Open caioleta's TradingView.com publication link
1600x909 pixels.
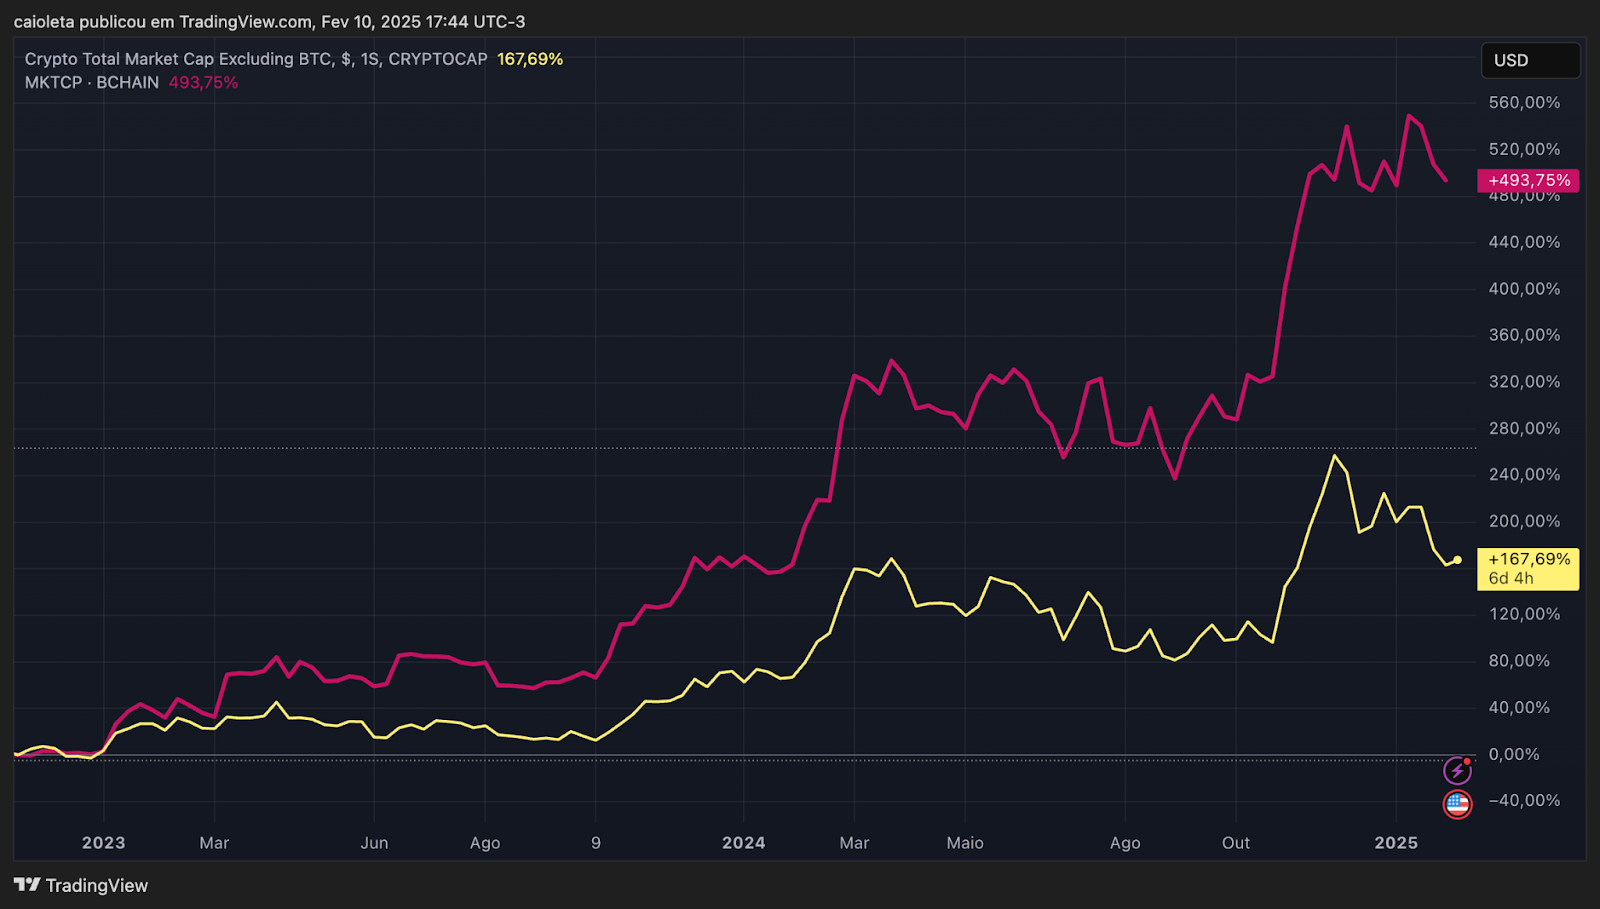point(243,21)
